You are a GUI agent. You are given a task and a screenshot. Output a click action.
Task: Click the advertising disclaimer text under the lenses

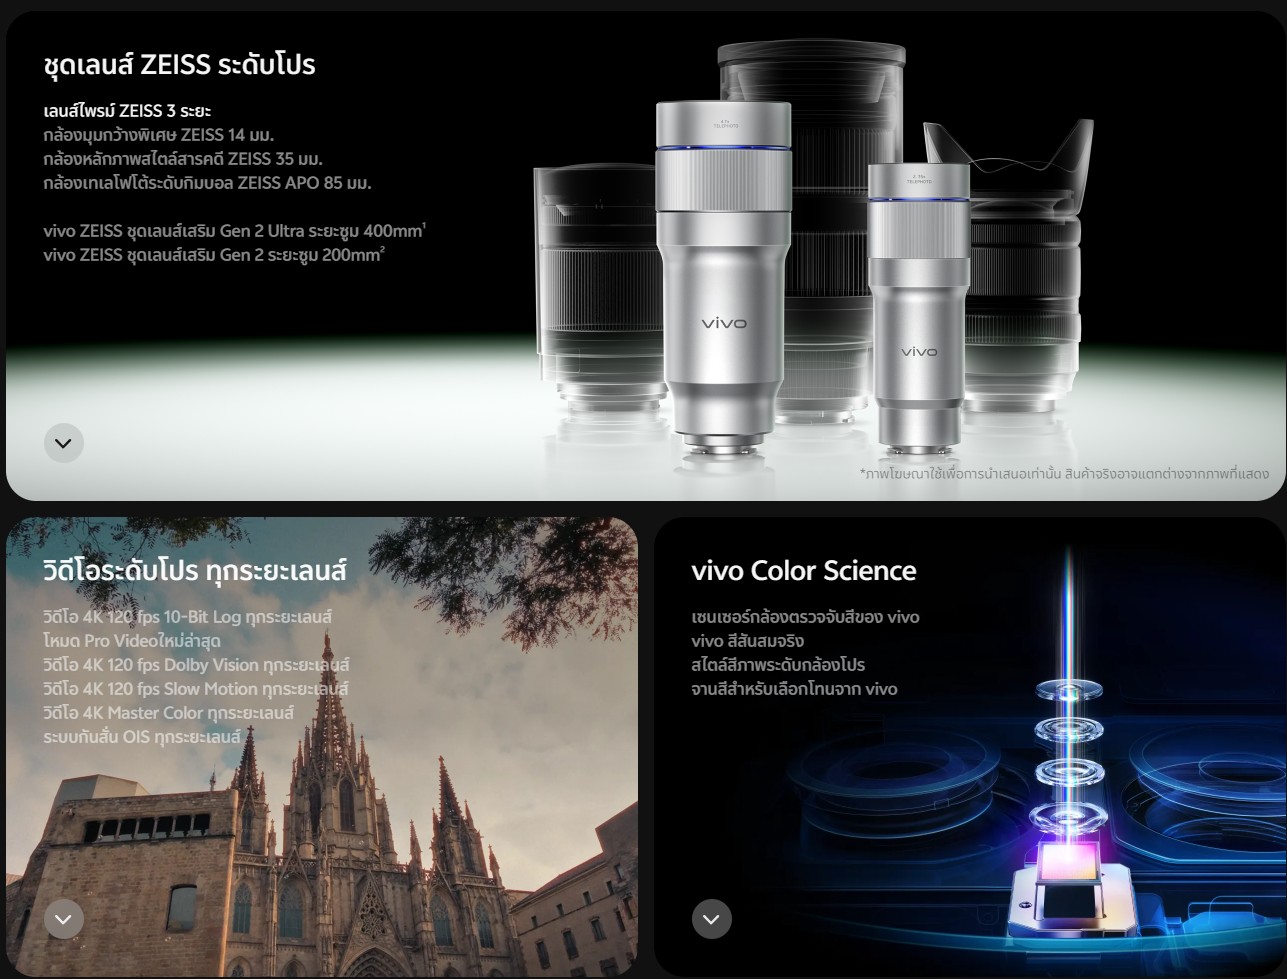pyautogui.click(x=1064, y=473)
